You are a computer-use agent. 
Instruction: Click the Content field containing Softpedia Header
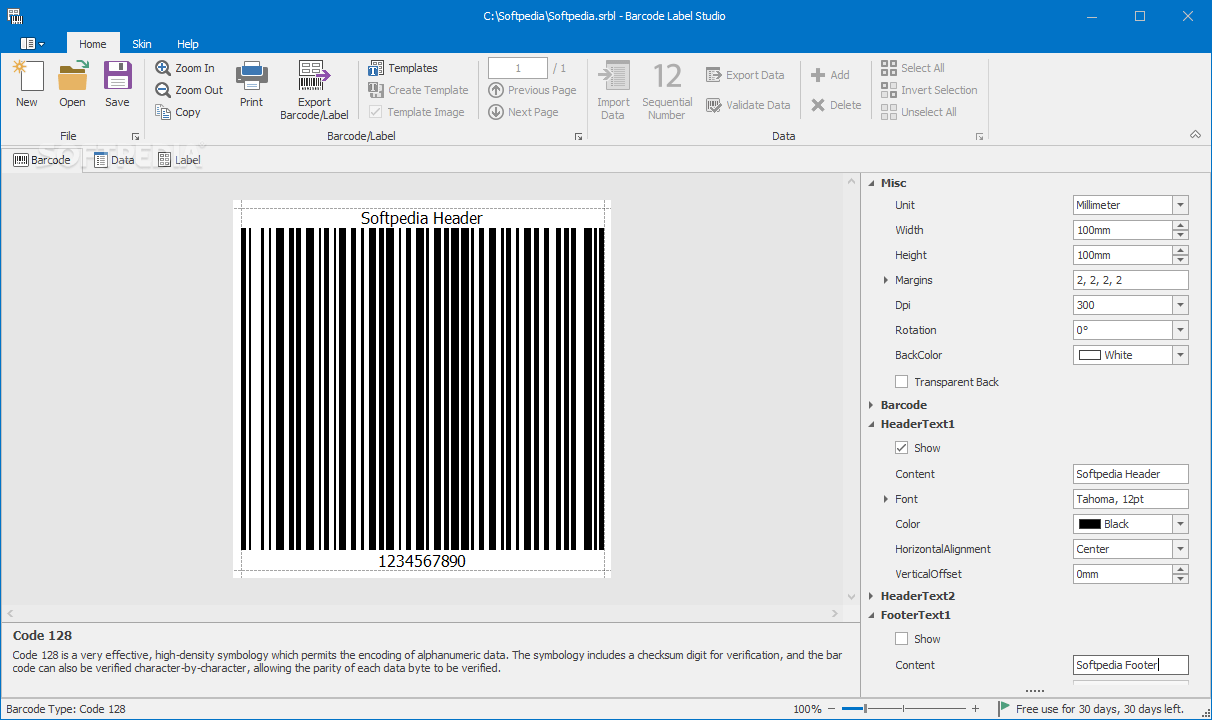[1130, 473]
